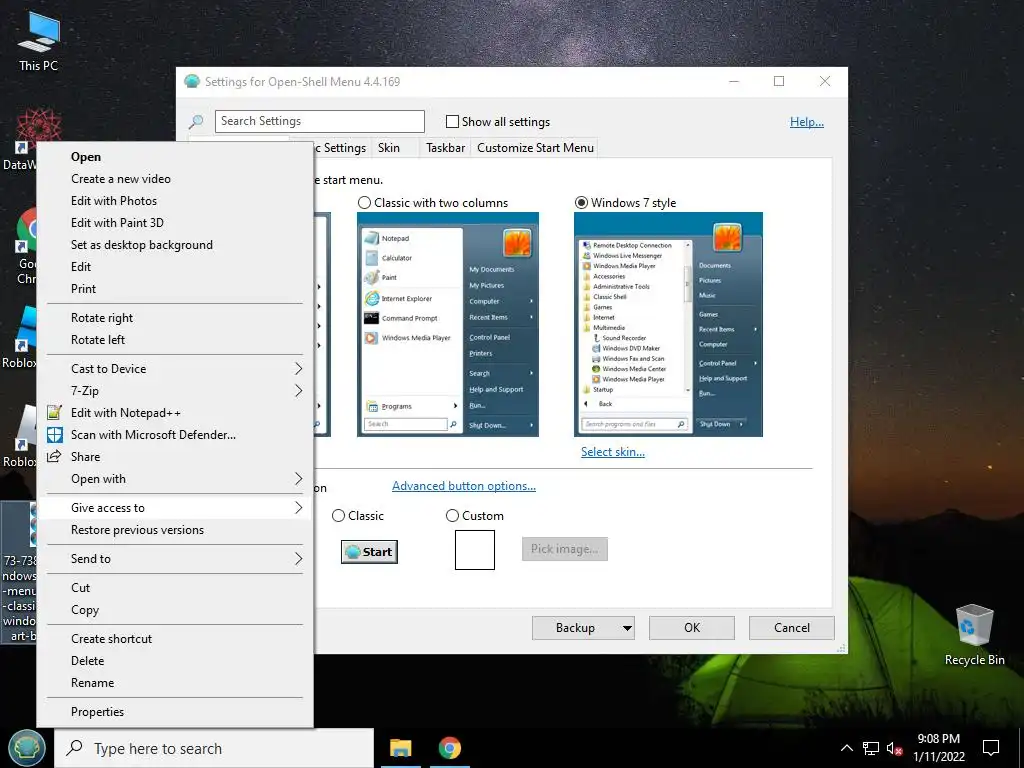Choose Delete from context menu
The height and width of the screenshot is (768, 1024).
point(175,661)
